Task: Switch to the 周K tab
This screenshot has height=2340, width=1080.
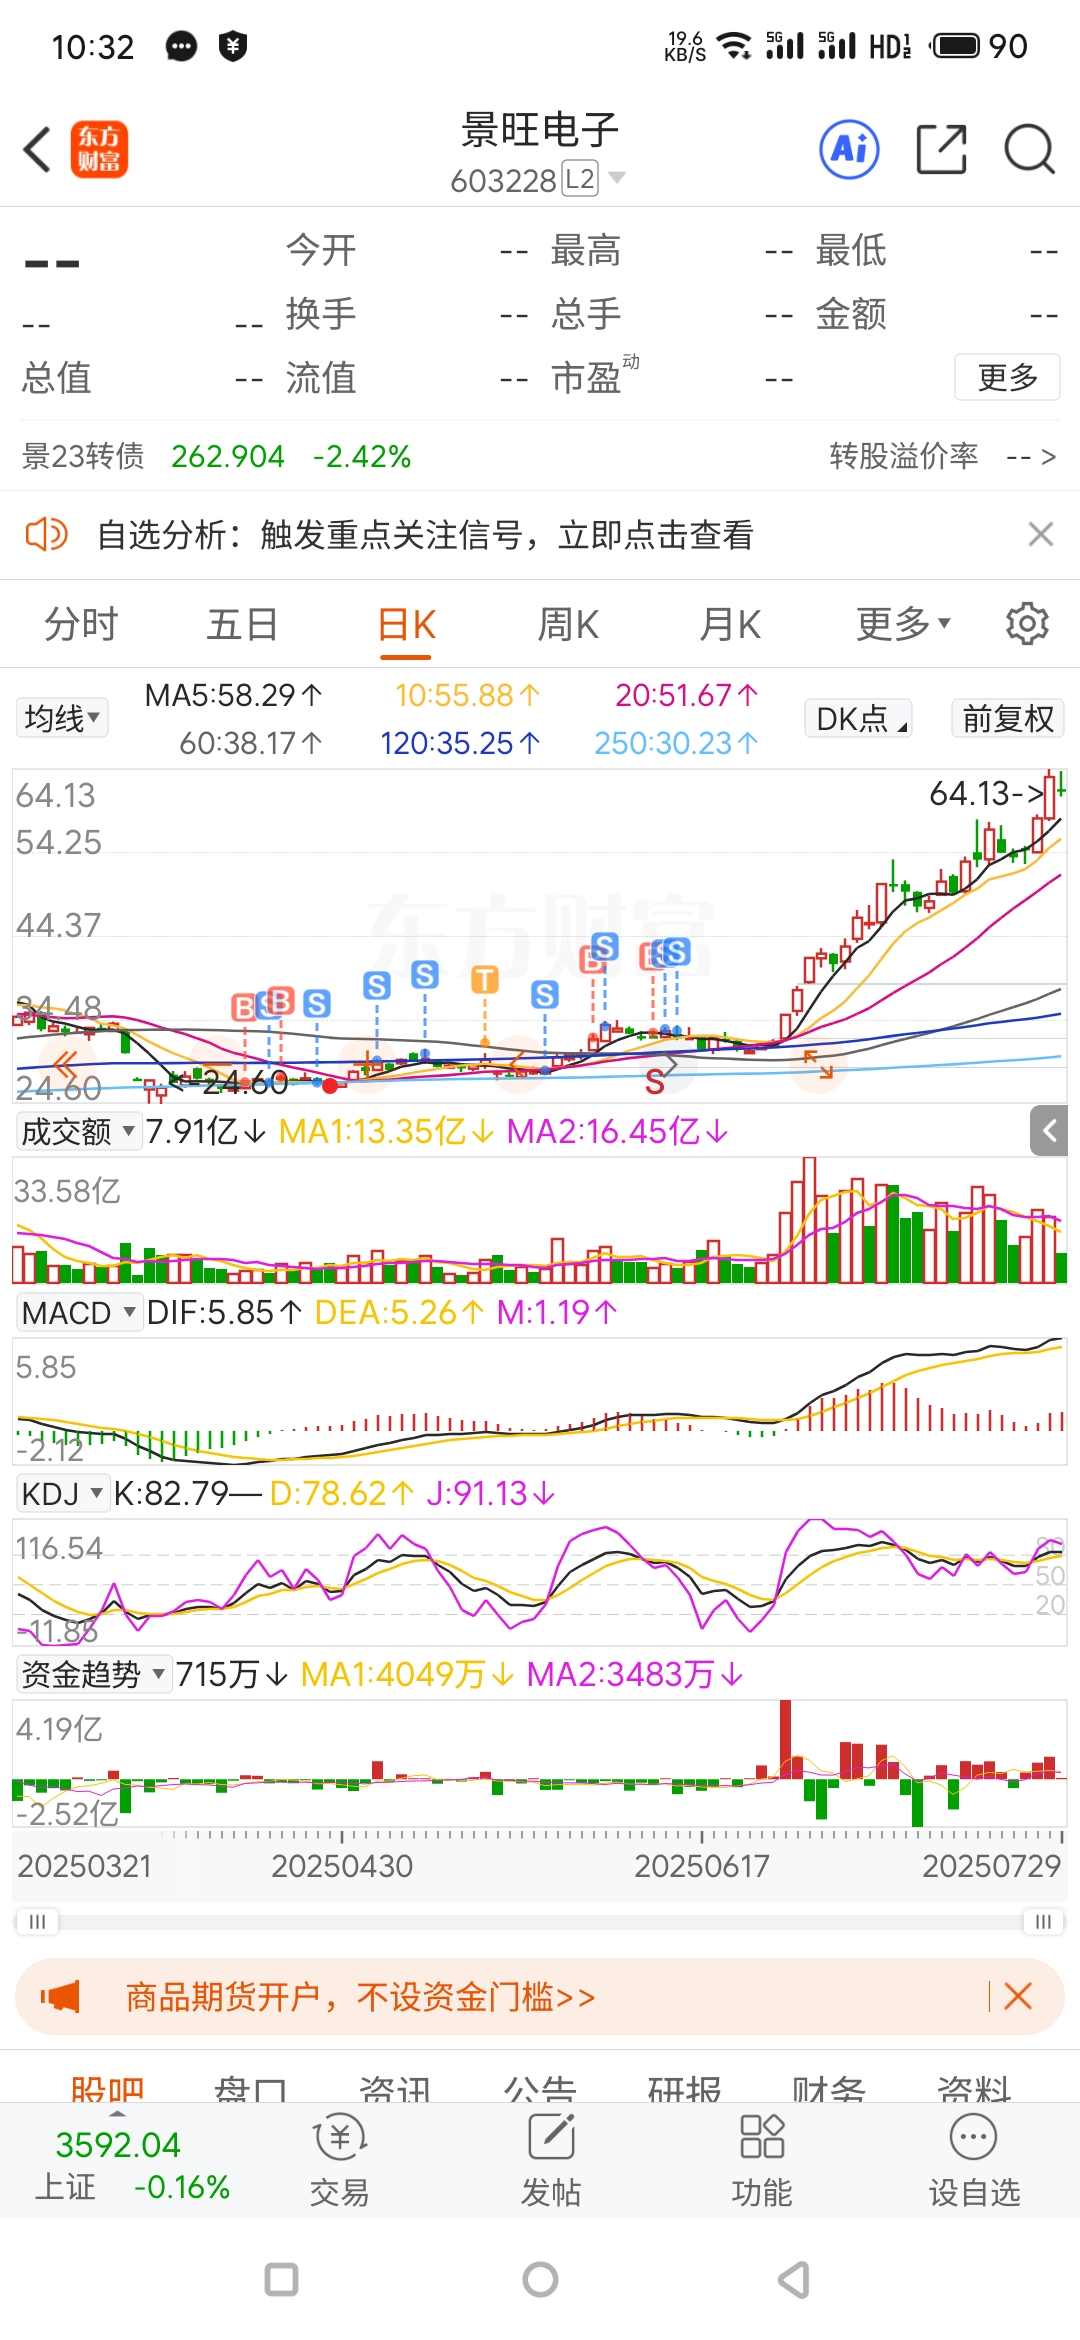Action: coord(568,624)
